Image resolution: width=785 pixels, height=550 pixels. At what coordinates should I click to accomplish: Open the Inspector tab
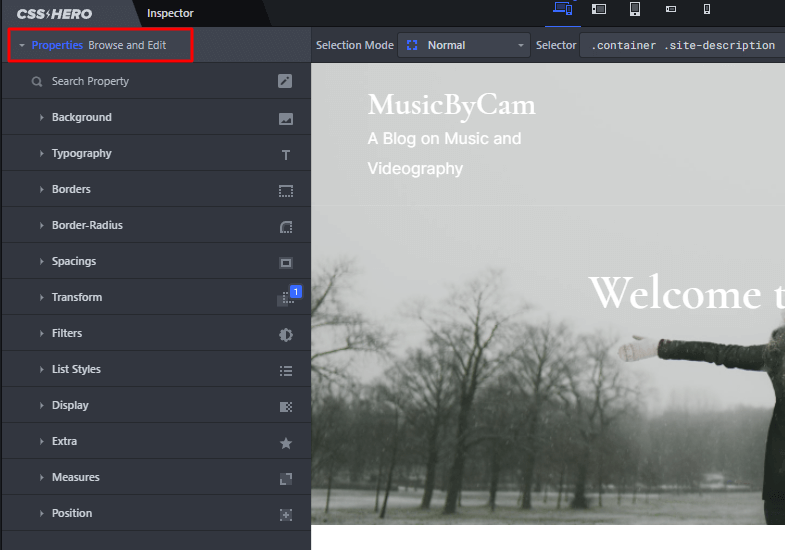[x=170, y=14]
